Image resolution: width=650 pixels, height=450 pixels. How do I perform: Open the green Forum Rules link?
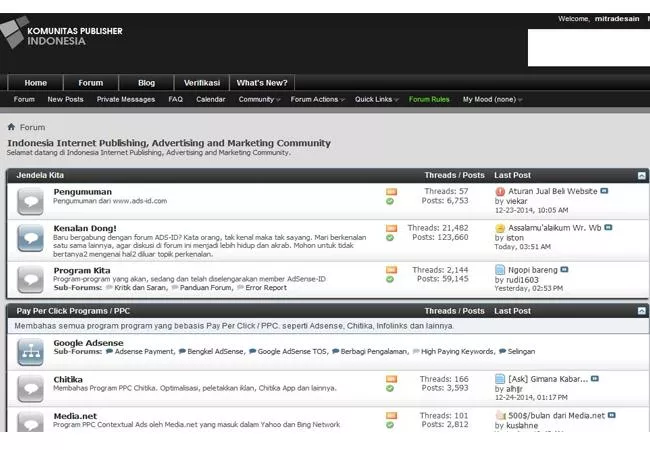429,99
